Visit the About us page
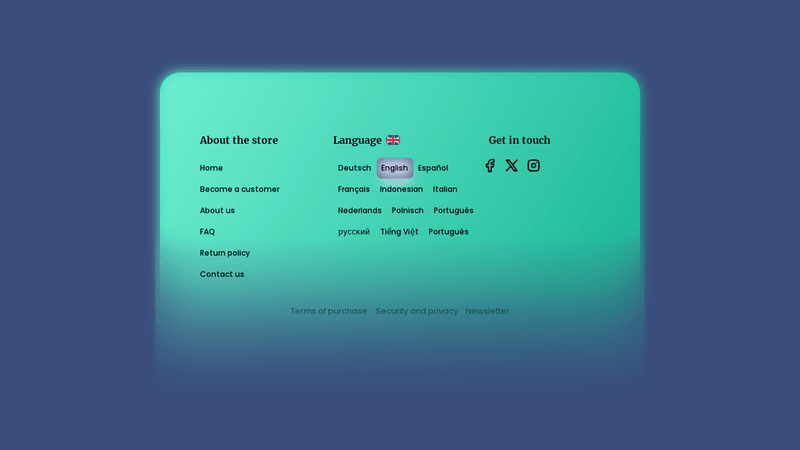 tap(217, 211)
